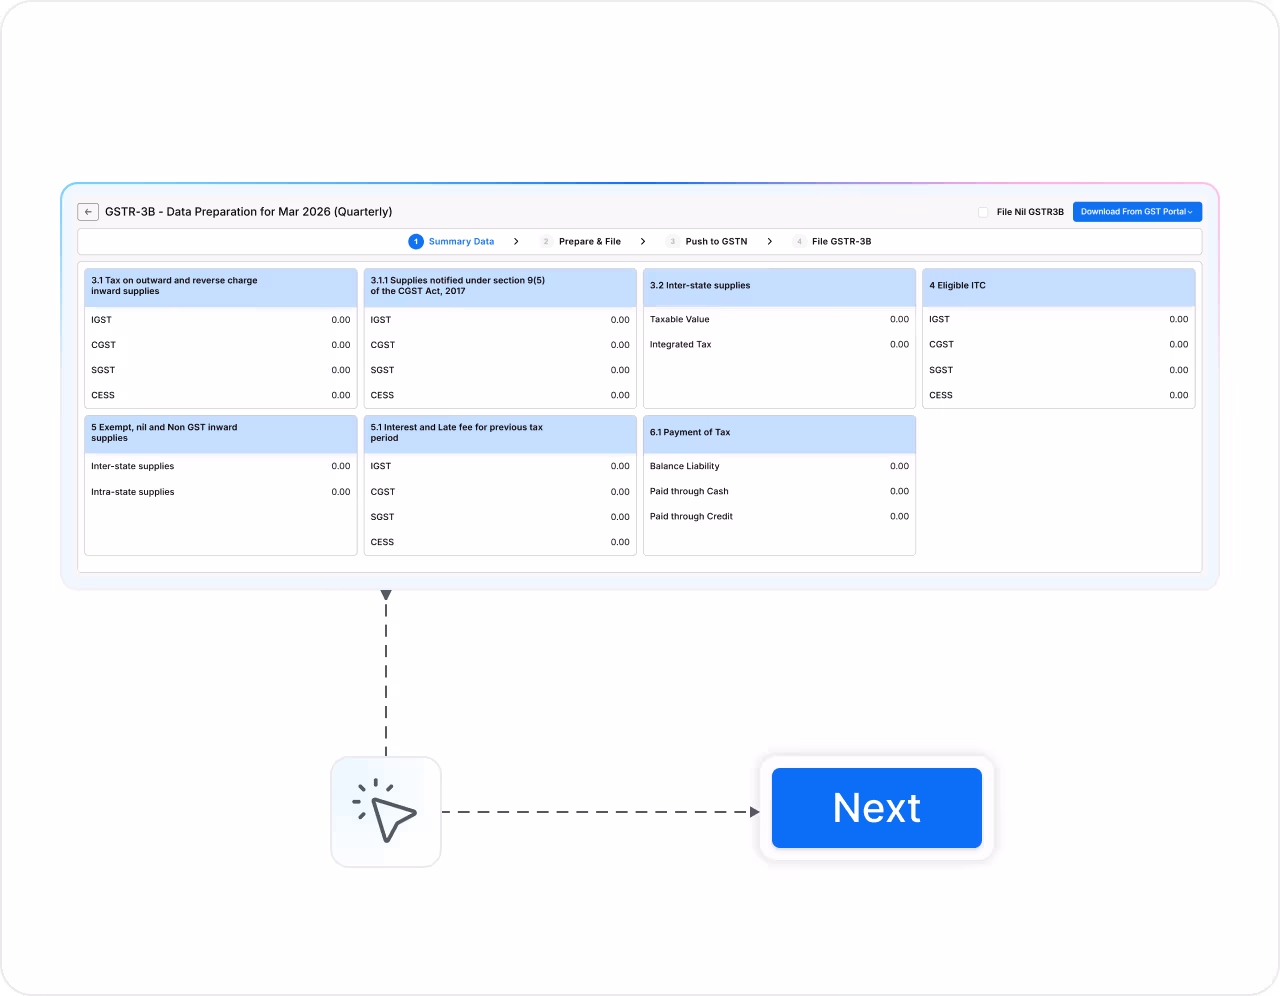Click the step 4 number badge

(x=799, y=242)
